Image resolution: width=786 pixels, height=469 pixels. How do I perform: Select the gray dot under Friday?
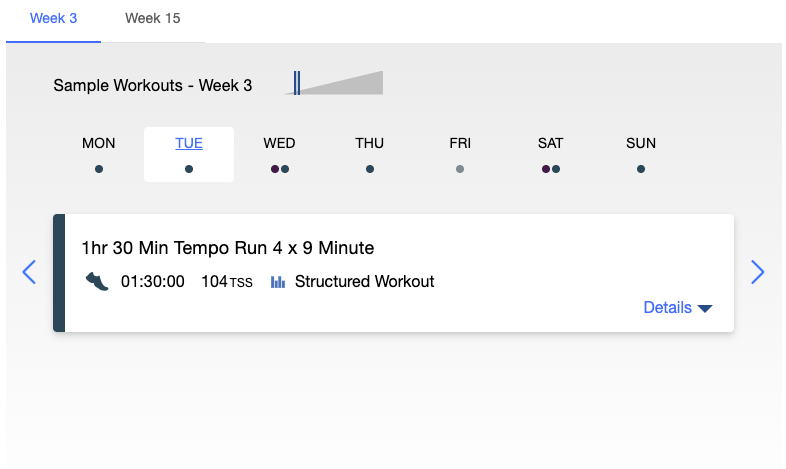point(460,169)
